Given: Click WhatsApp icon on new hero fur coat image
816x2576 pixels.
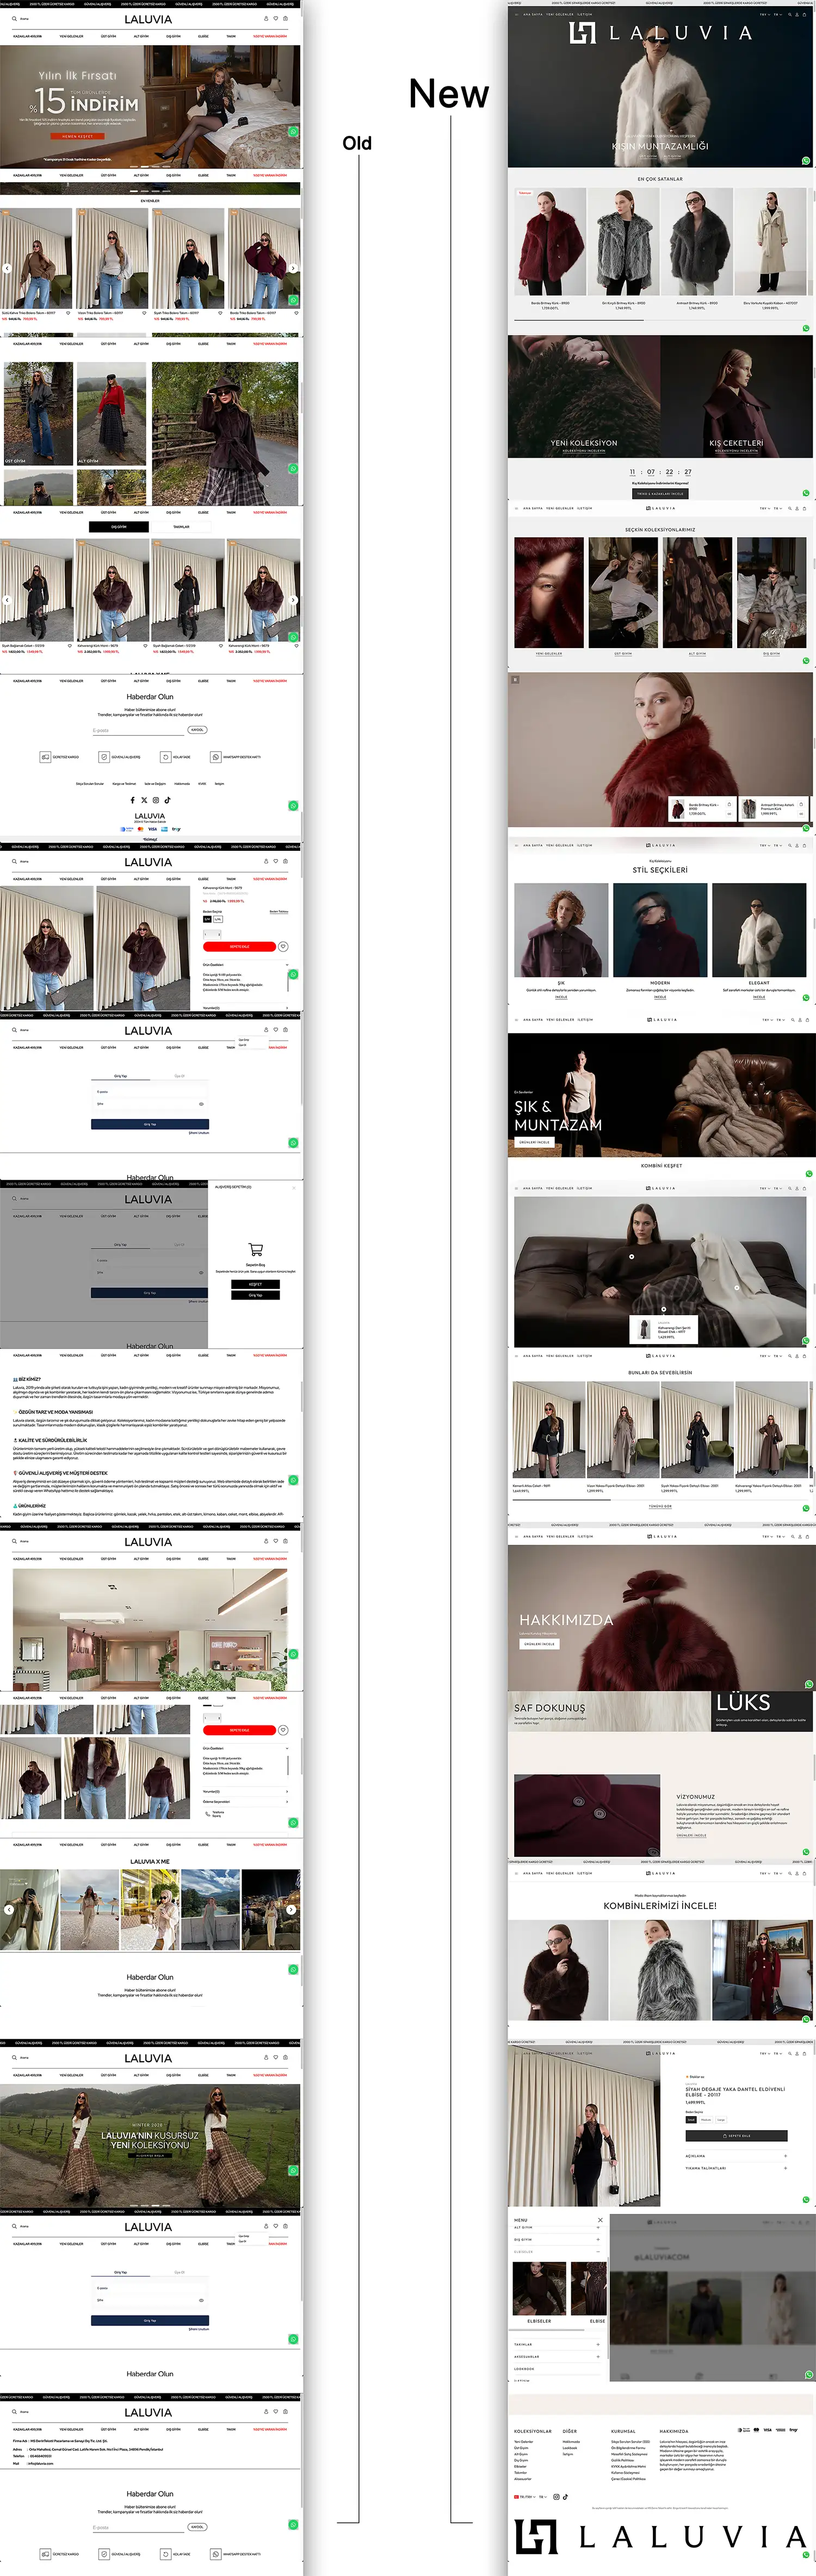Looking at the screenshot, I should 806,160.
